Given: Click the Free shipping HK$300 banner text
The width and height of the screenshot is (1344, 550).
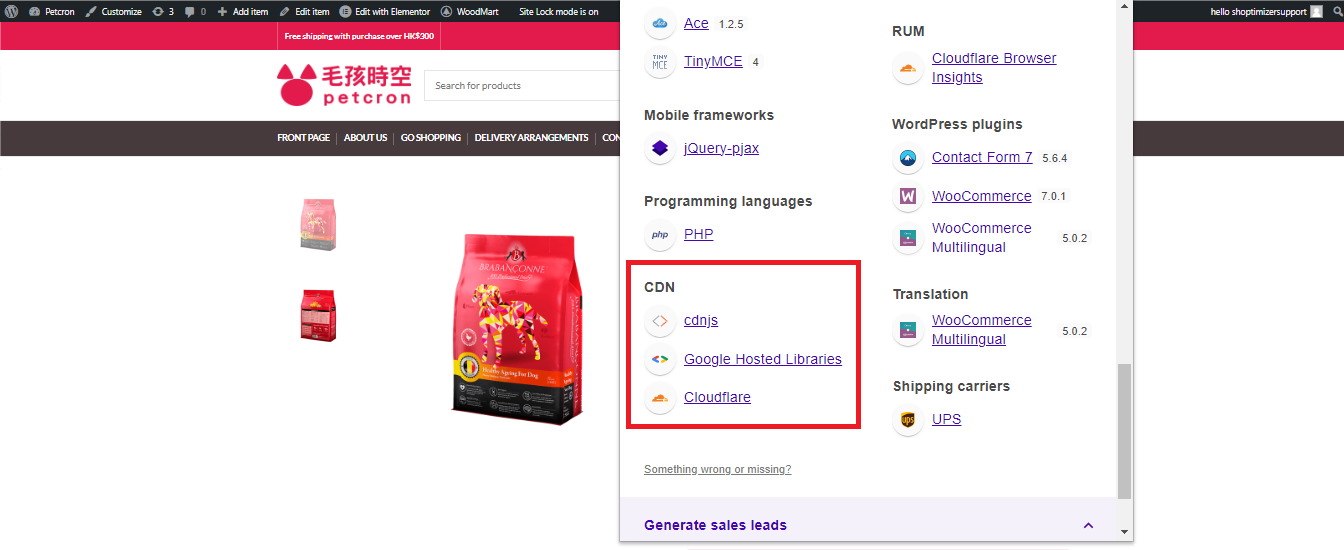Looking at the screenshot, I should [358, 36].
